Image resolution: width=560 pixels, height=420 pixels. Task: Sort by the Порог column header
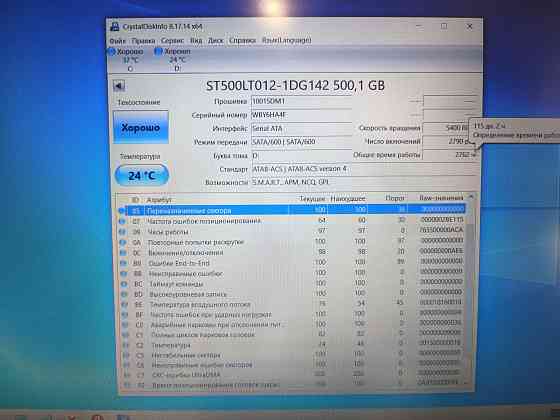click(394, 198)
